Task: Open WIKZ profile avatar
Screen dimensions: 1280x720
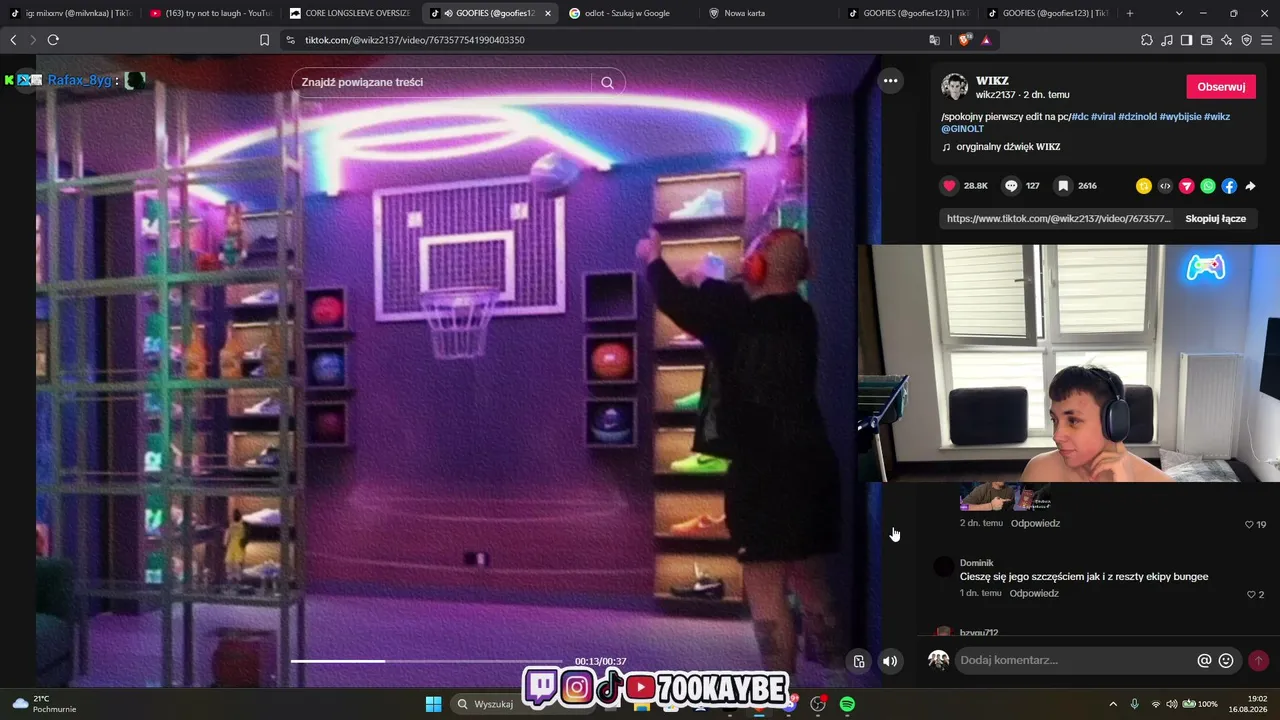Action: click(x=954, y=87)
